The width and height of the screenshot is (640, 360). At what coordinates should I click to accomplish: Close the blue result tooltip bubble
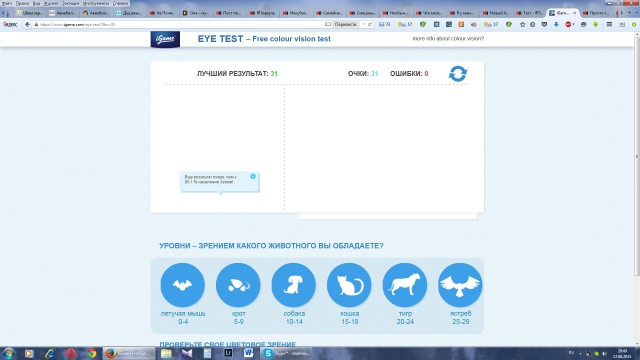(x=253, y=176)
